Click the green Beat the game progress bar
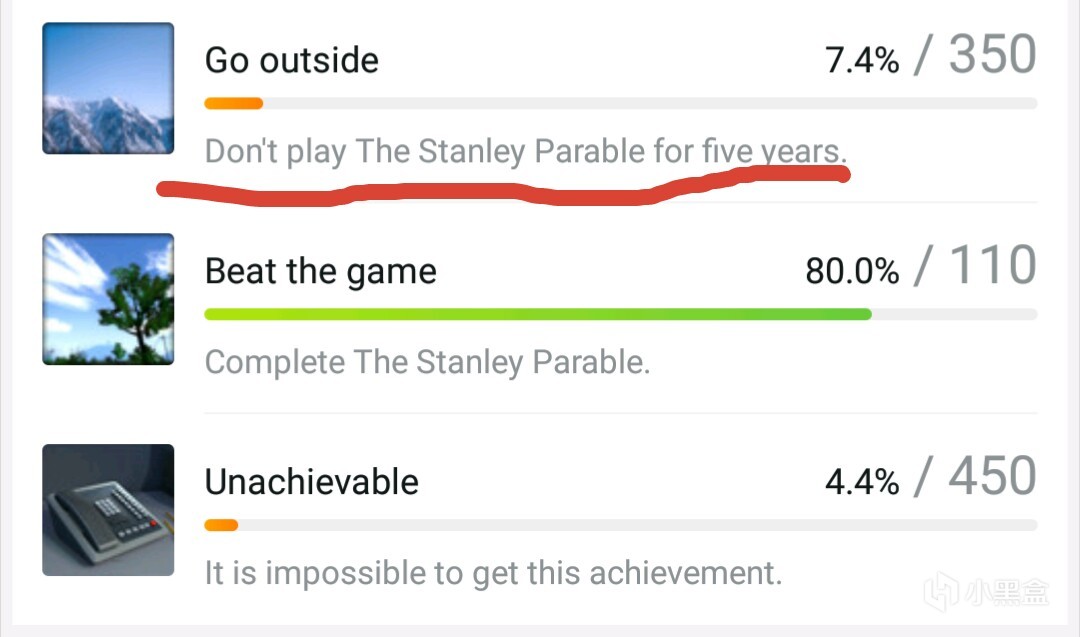Image resolution: width=1080 pixels, height=637 pixels. pos(537,314)
